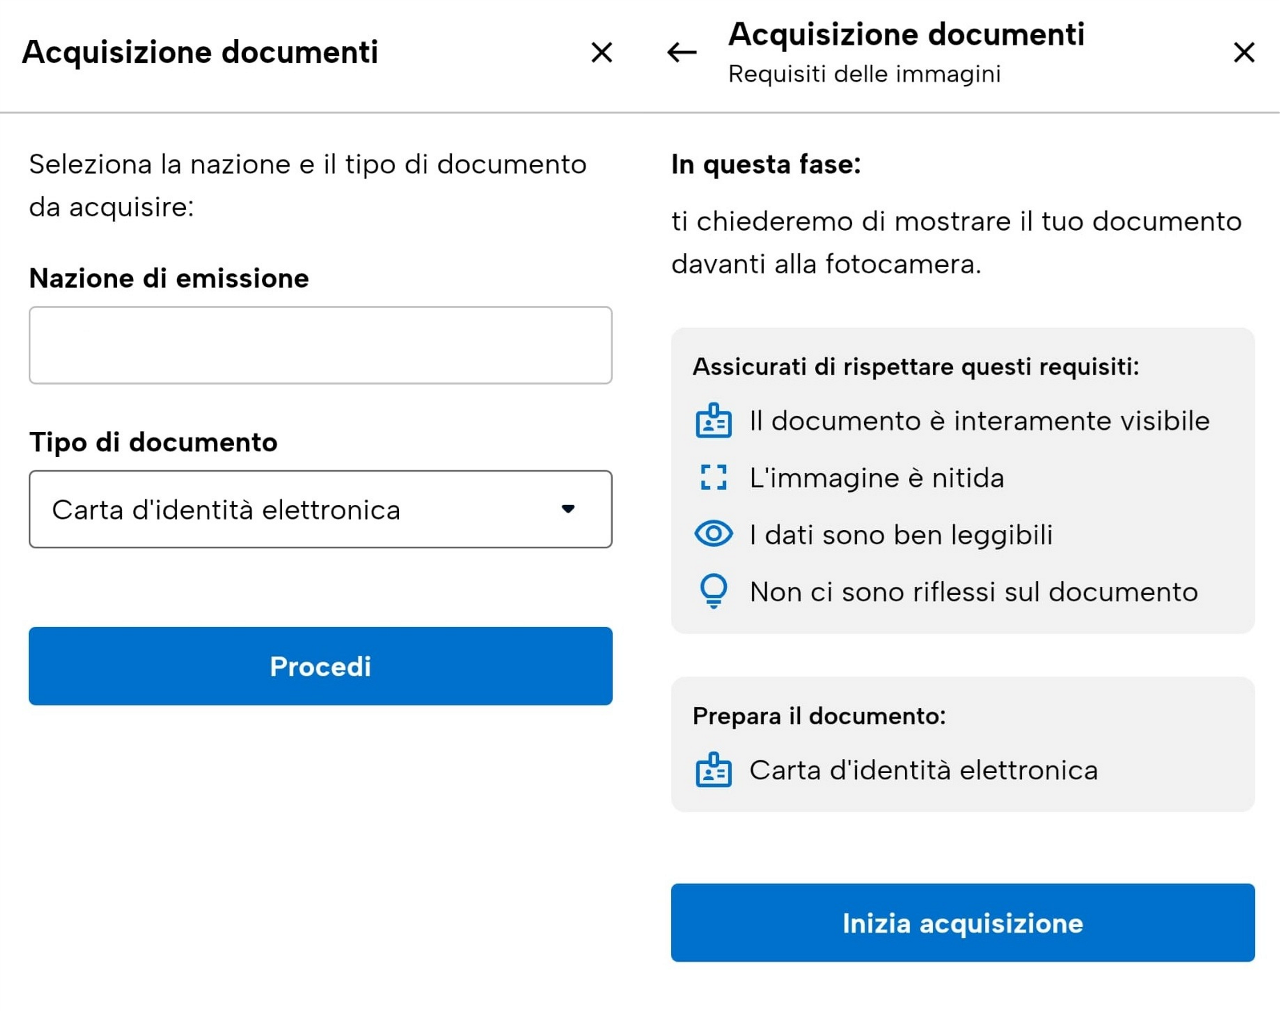This screenshot has height=1011, width=1280.
Task: Click the eye icon beside 'dati sono ben leggibili'
Action: 714,534
